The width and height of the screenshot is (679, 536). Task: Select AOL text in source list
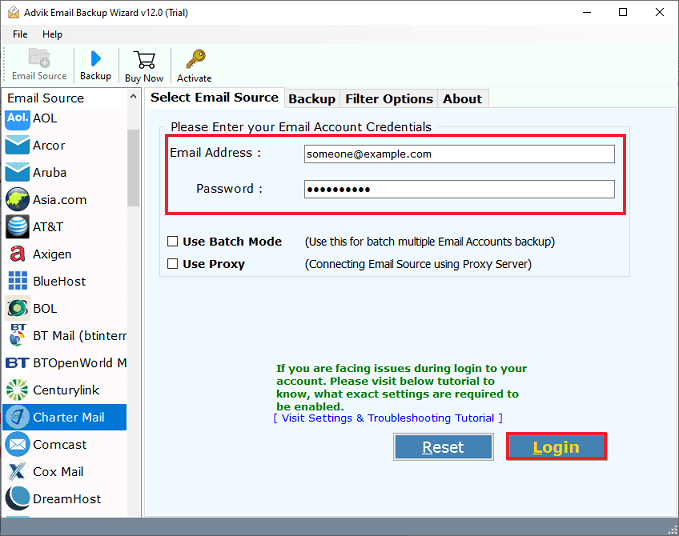tap(45, 118)
